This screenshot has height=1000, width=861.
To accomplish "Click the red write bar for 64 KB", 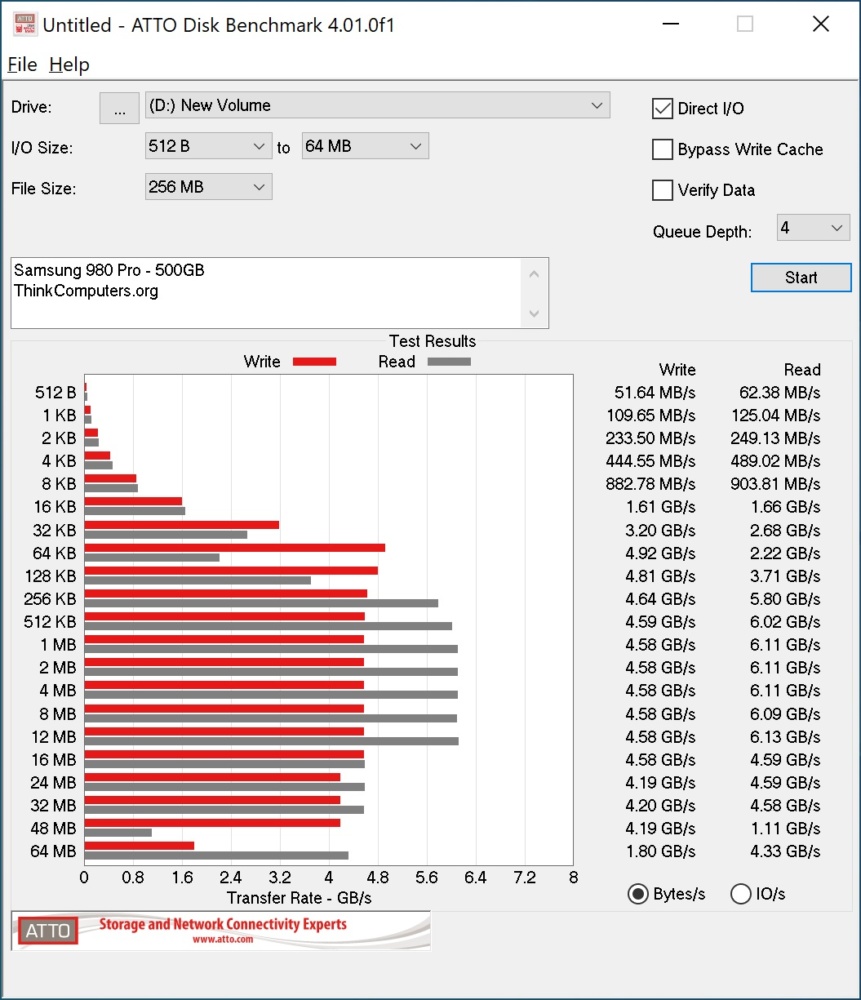I will (x=235, y=548).
